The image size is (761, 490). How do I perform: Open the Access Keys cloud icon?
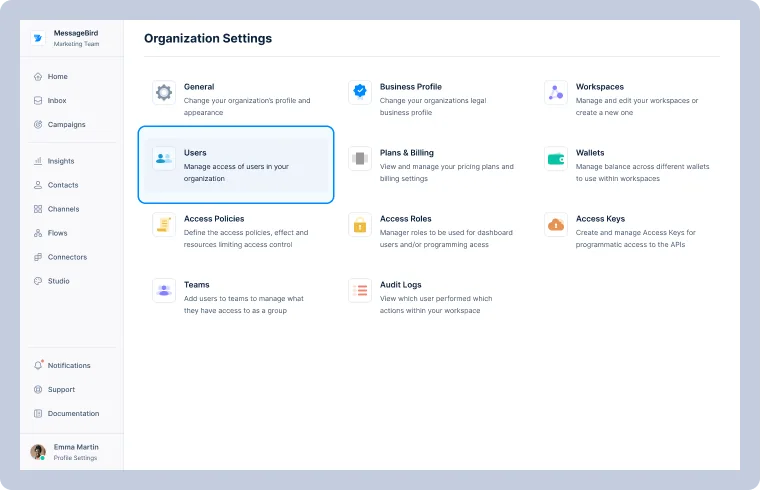[x=556, y=224]
